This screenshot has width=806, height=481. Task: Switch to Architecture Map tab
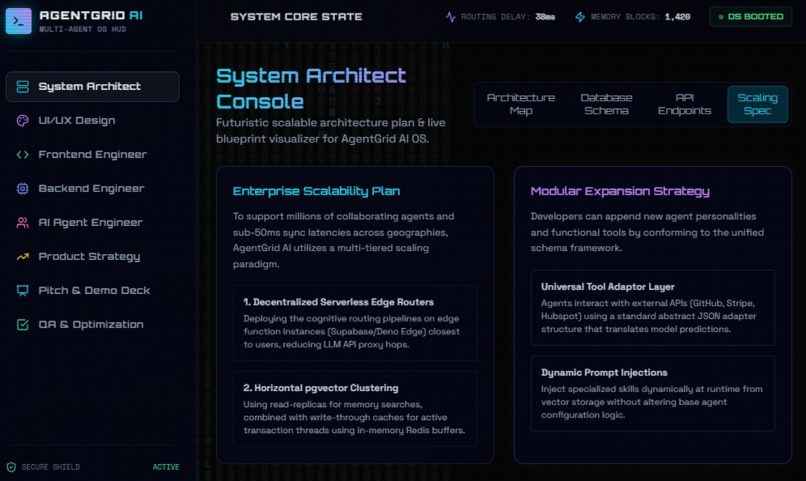521,104
